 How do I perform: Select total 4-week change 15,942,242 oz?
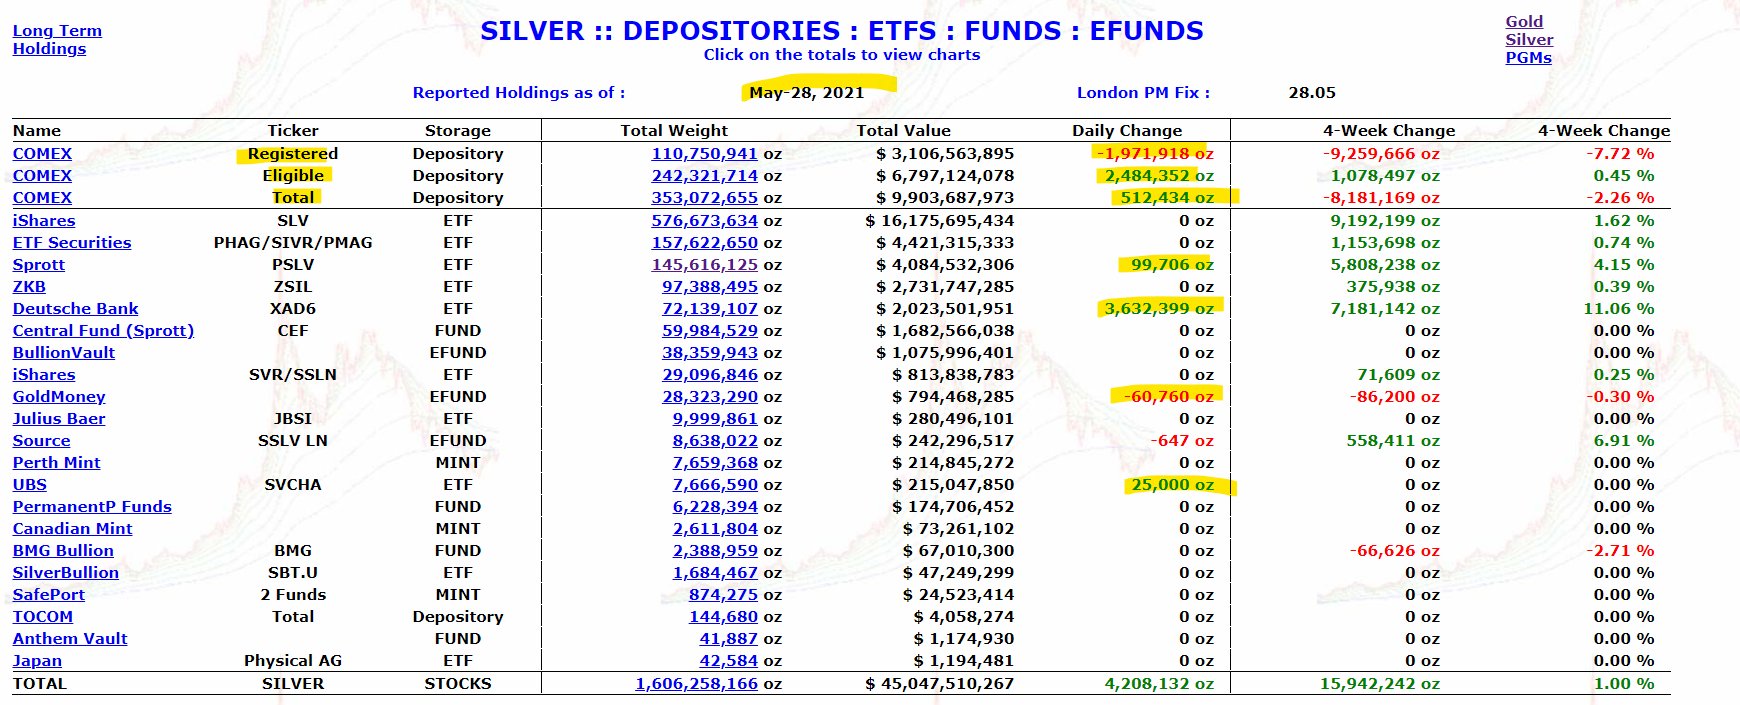[x=1380, y=684]
